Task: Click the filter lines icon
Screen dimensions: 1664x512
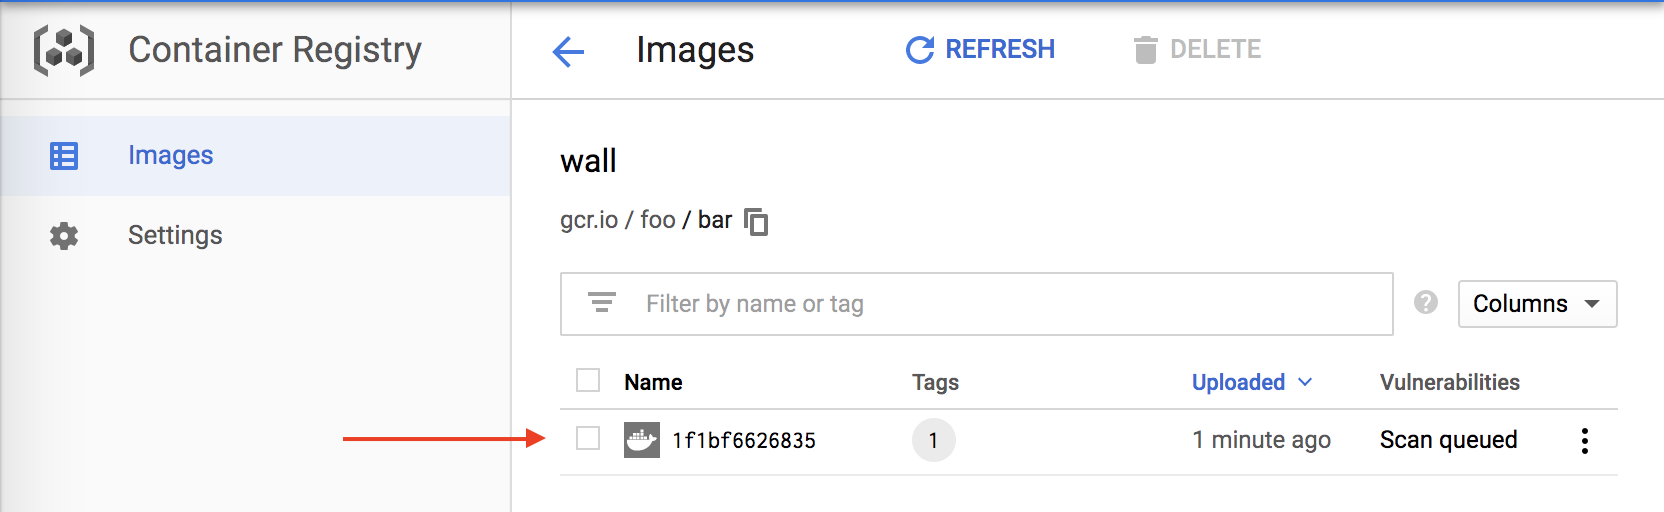Action: [601, 302]
